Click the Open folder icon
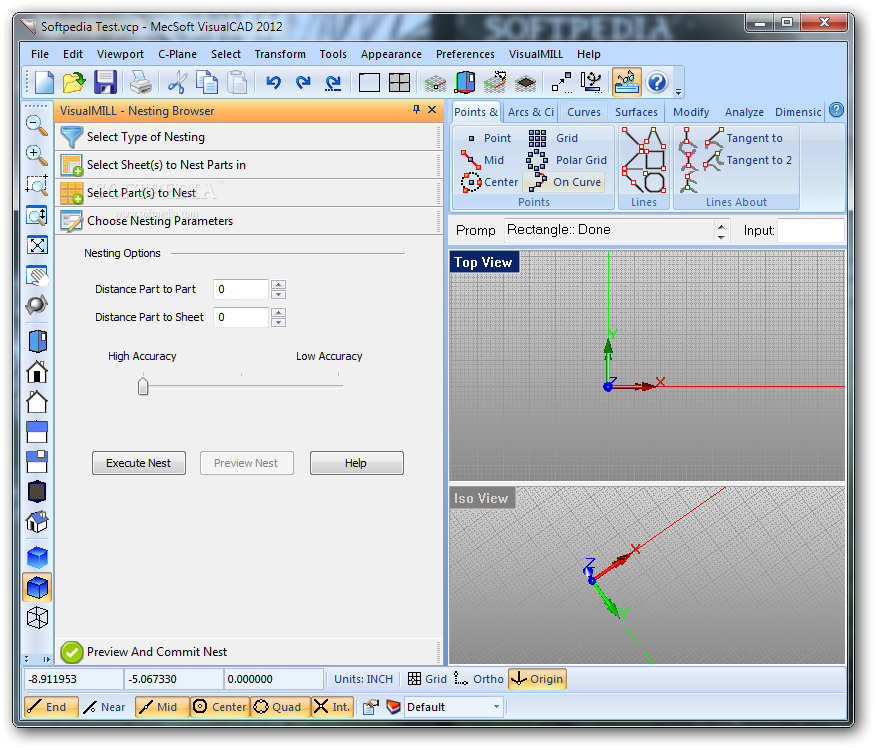This screenshot has width=875, height=748. point(74,83)
